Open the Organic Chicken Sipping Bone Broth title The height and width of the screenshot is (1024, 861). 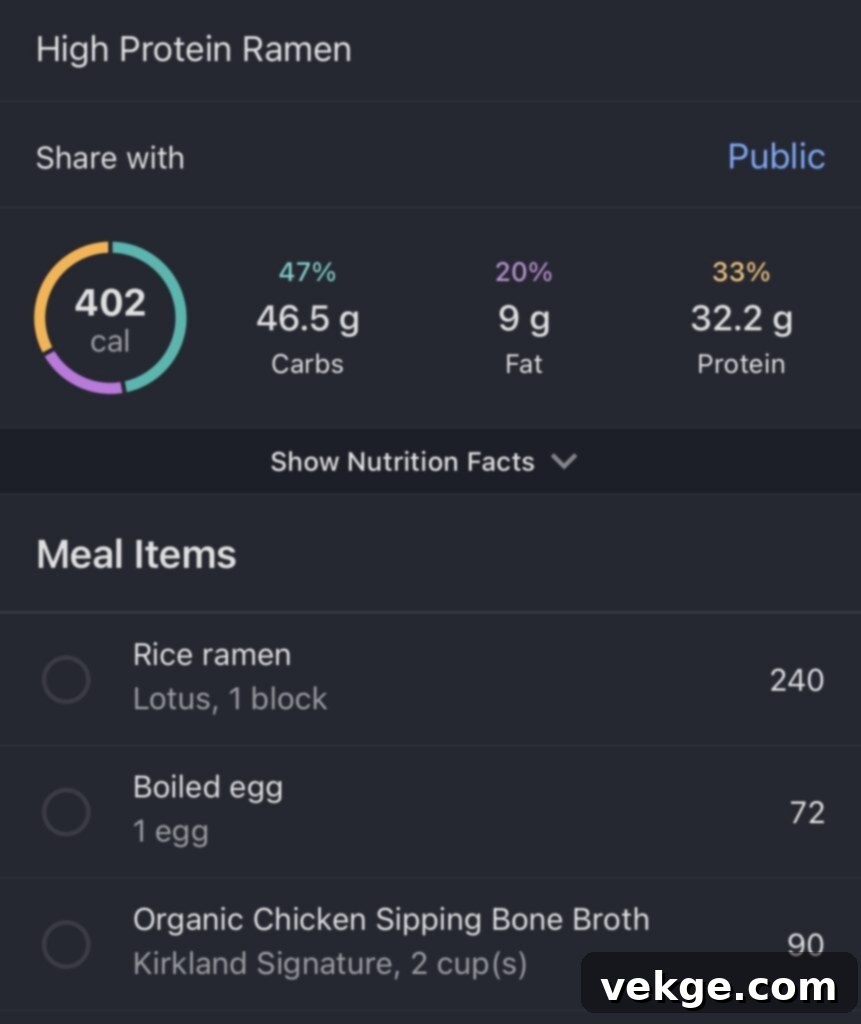tap(391, 920)
